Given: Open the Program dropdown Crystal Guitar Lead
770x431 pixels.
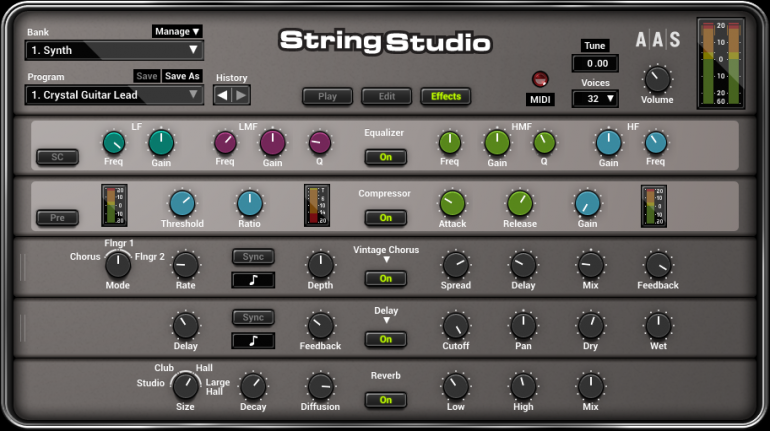Looking at the screenshot, I should (x=114, y=95).
